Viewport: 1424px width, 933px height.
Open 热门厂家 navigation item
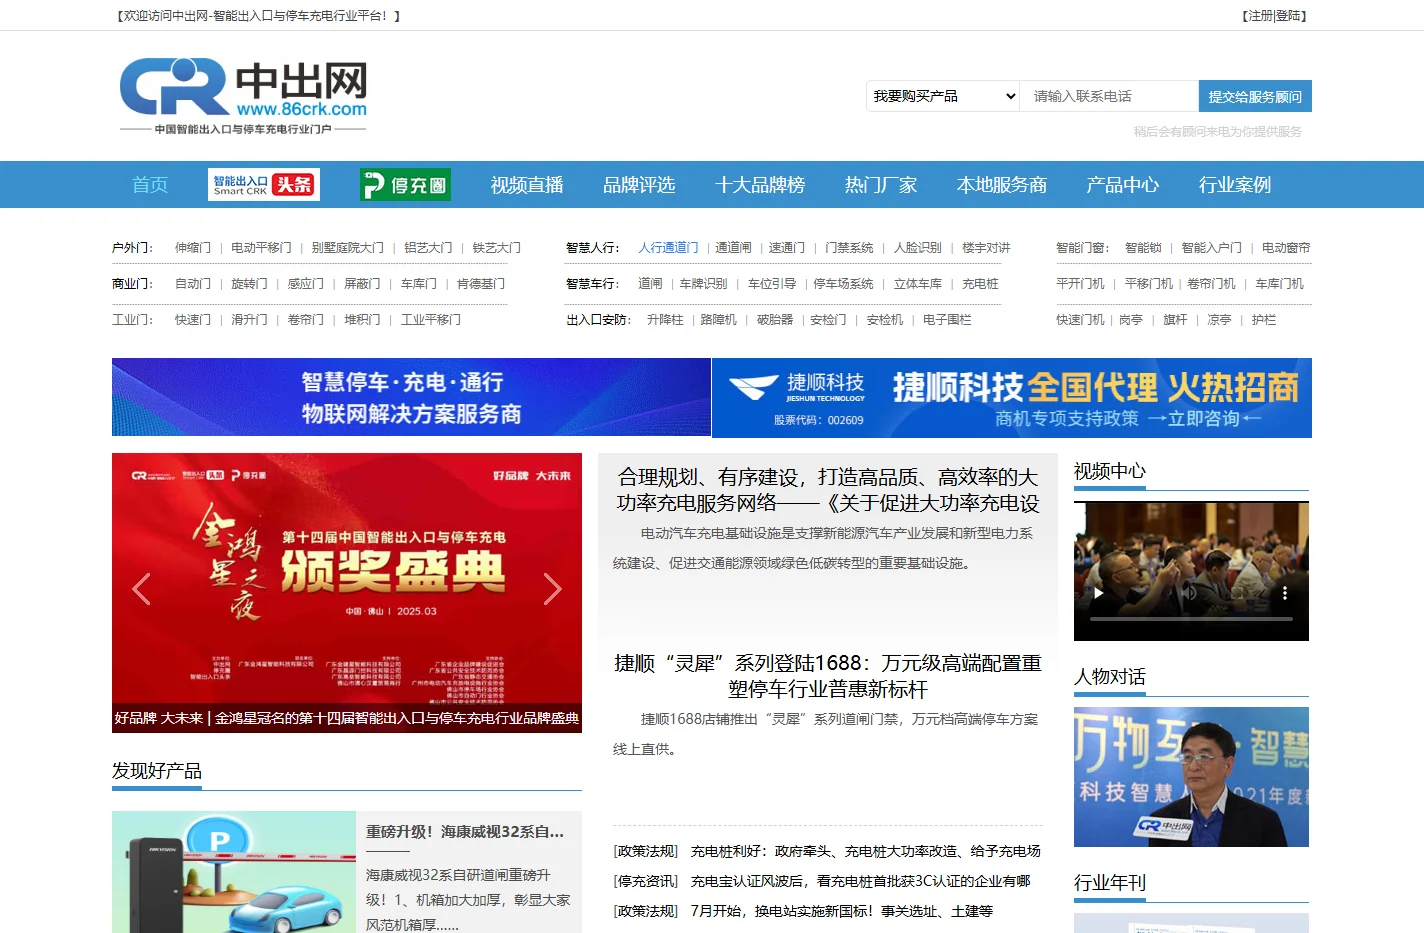click(x=881, y=185)
